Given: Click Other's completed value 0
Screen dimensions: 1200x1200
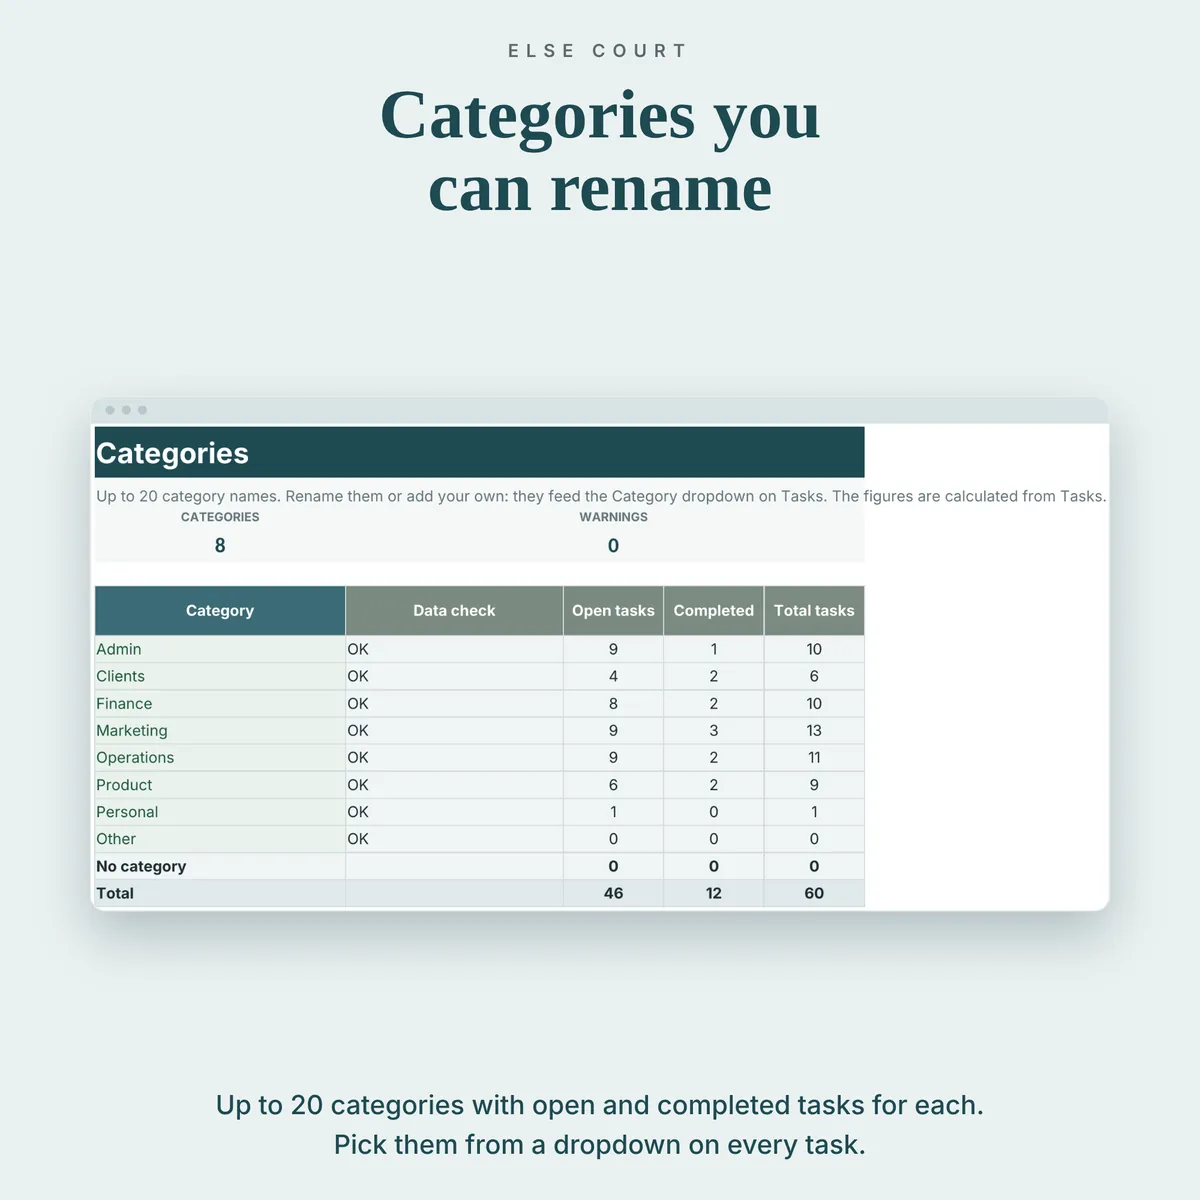Looking at the screenshot, I should pos(714,839).
